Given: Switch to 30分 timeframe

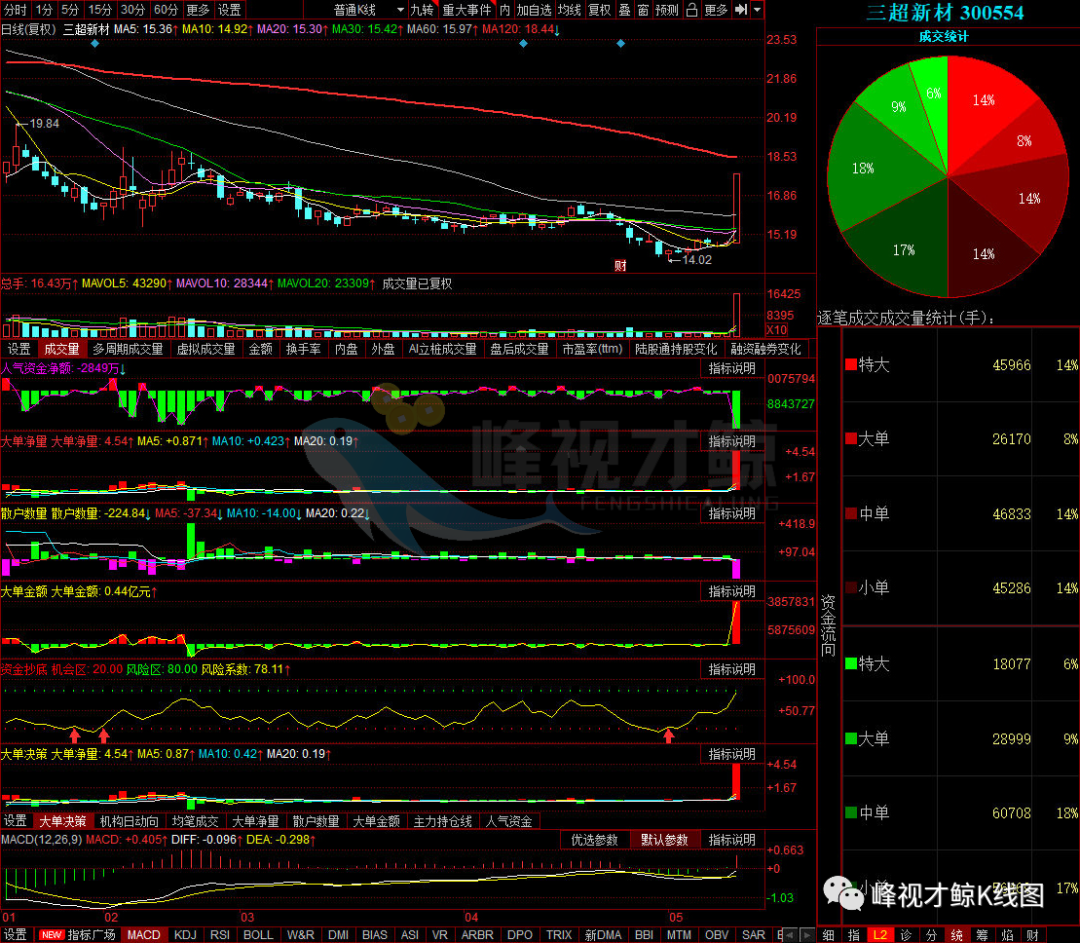Looking at the screenshot, I should pos(133,10).
